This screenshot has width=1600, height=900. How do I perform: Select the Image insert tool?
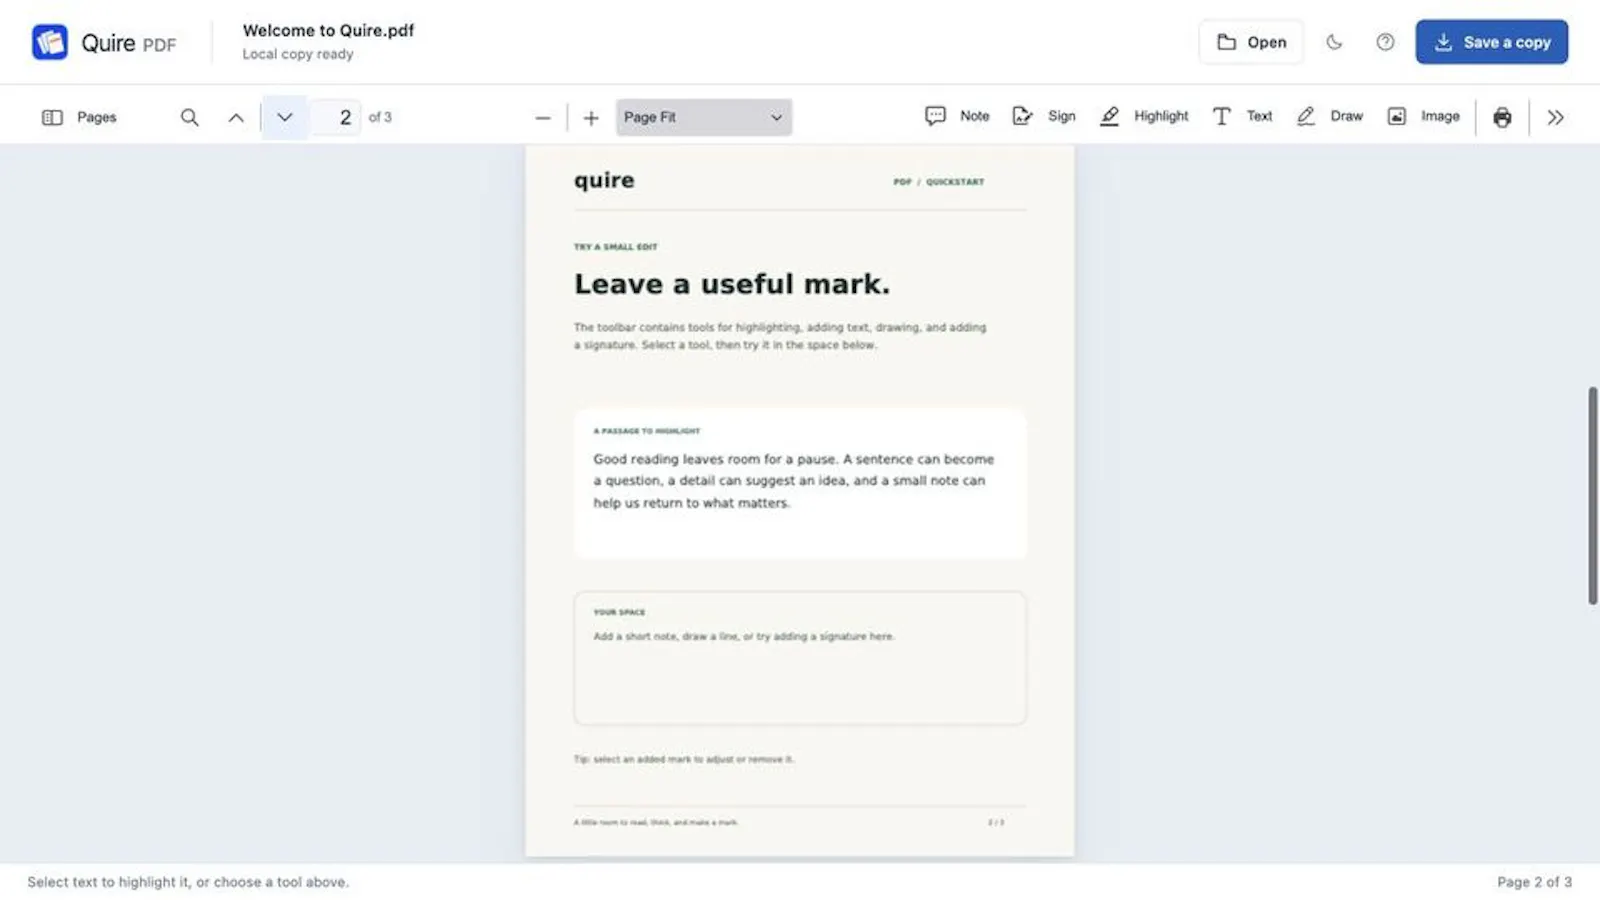coord(1423,116)
